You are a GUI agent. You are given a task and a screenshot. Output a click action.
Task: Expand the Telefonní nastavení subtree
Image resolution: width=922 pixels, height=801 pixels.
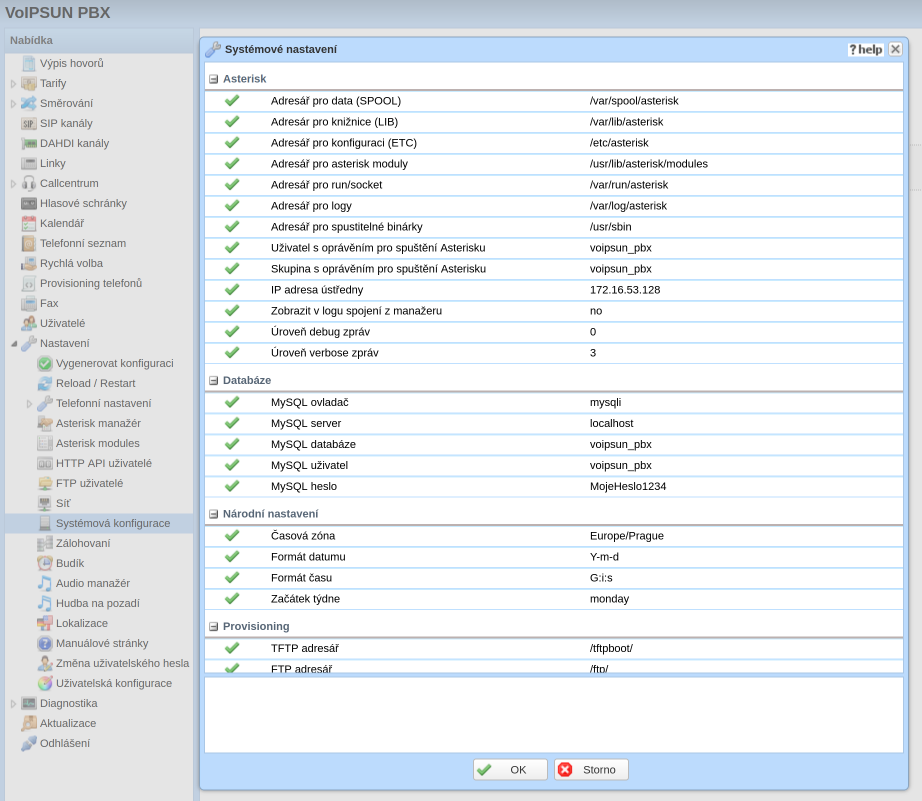pyautogui.click(x=29, y=403)
